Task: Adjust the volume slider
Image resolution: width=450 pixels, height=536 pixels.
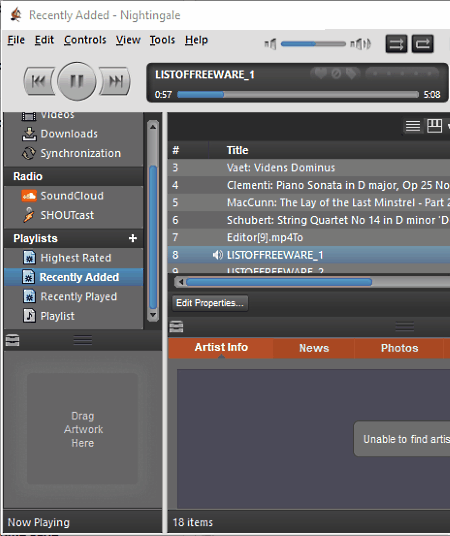Action: 313,44
